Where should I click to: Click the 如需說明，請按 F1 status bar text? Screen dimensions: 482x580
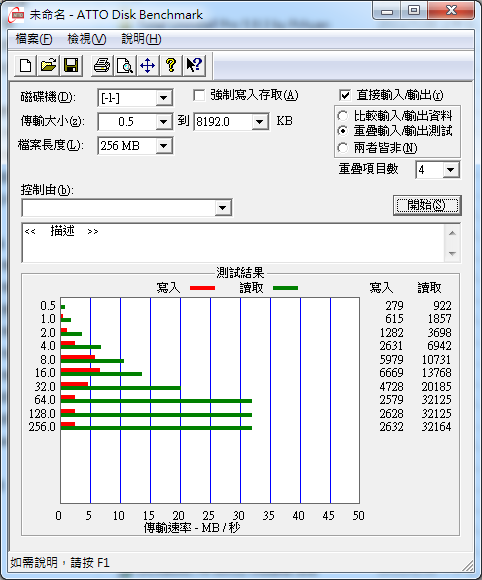point(60,563)
